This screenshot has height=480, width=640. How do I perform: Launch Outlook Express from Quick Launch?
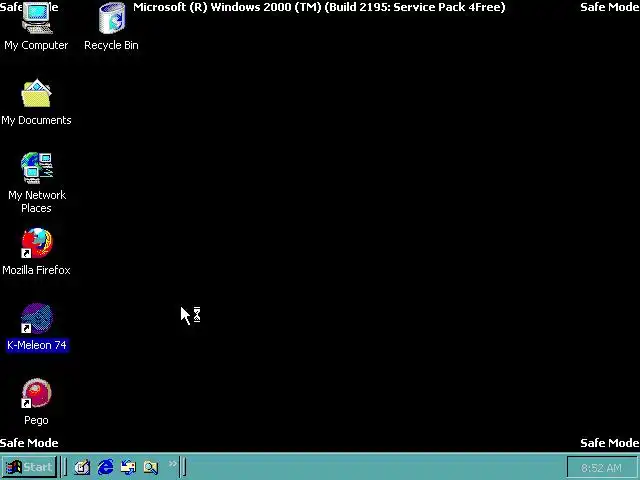[x=128, y=467]
